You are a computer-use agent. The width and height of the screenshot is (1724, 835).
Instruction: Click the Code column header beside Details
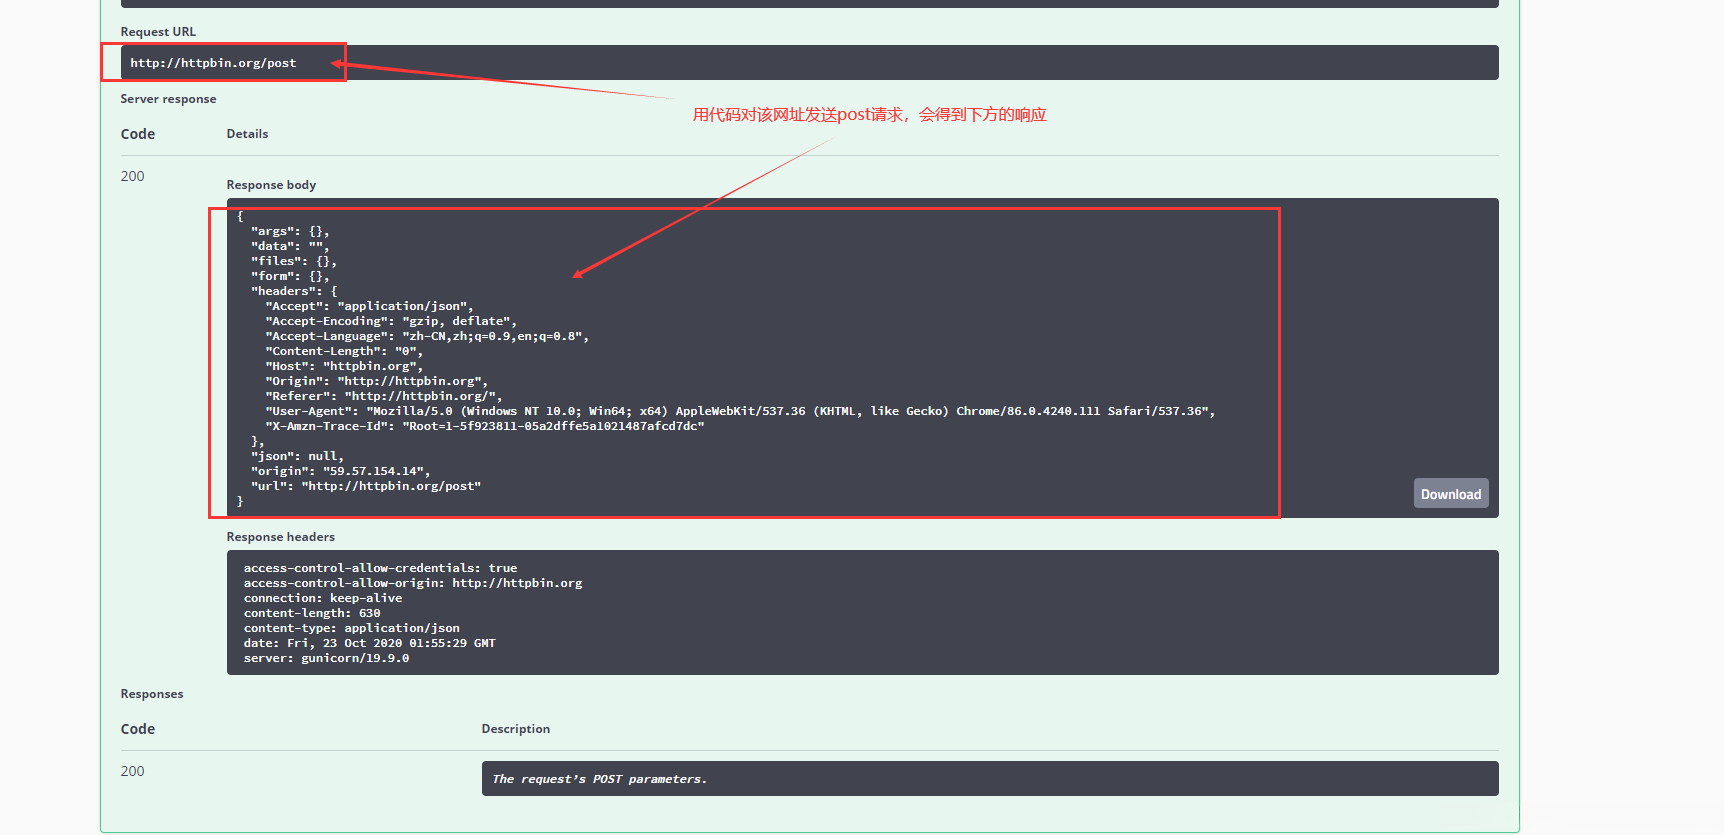coord(138,134)
